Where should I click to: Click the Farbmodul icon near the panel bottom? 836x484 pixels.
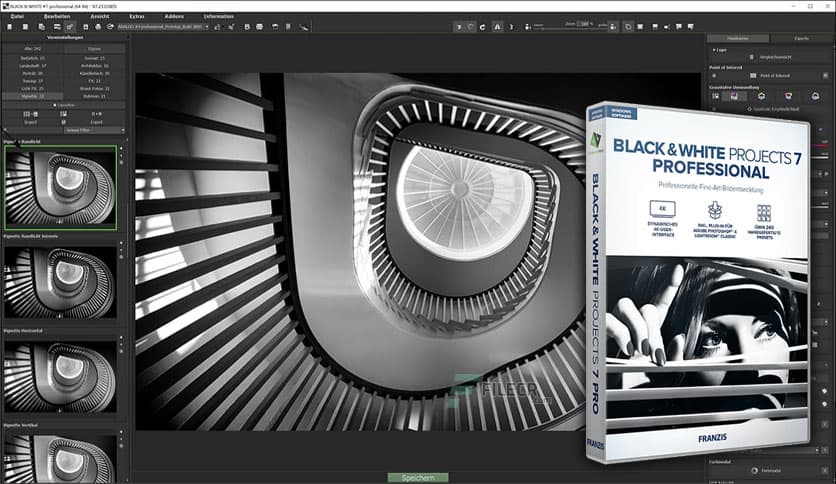[754, 471]
